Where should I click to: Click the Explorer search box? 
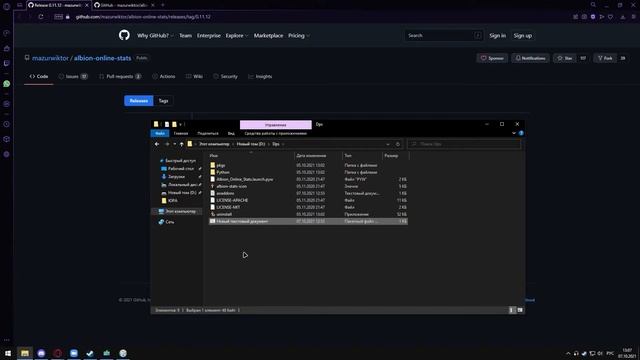[x=464, y=144]
